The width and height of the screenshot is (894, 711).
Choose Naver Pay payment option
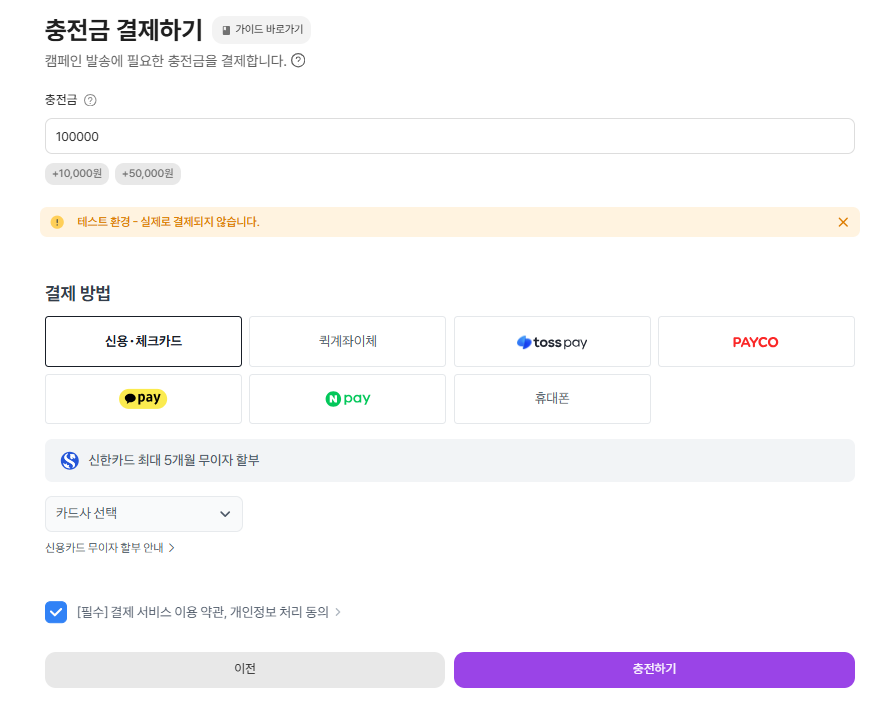(347, 399)
